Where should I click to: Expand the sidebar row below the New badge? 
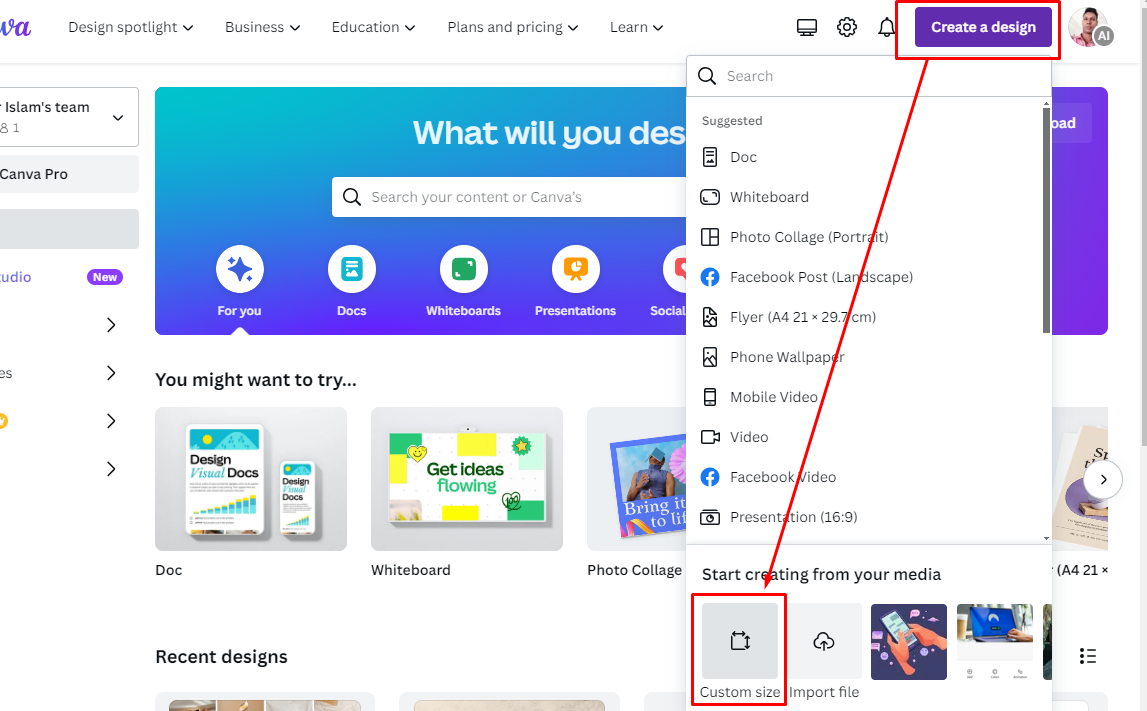tap(111, 325)
